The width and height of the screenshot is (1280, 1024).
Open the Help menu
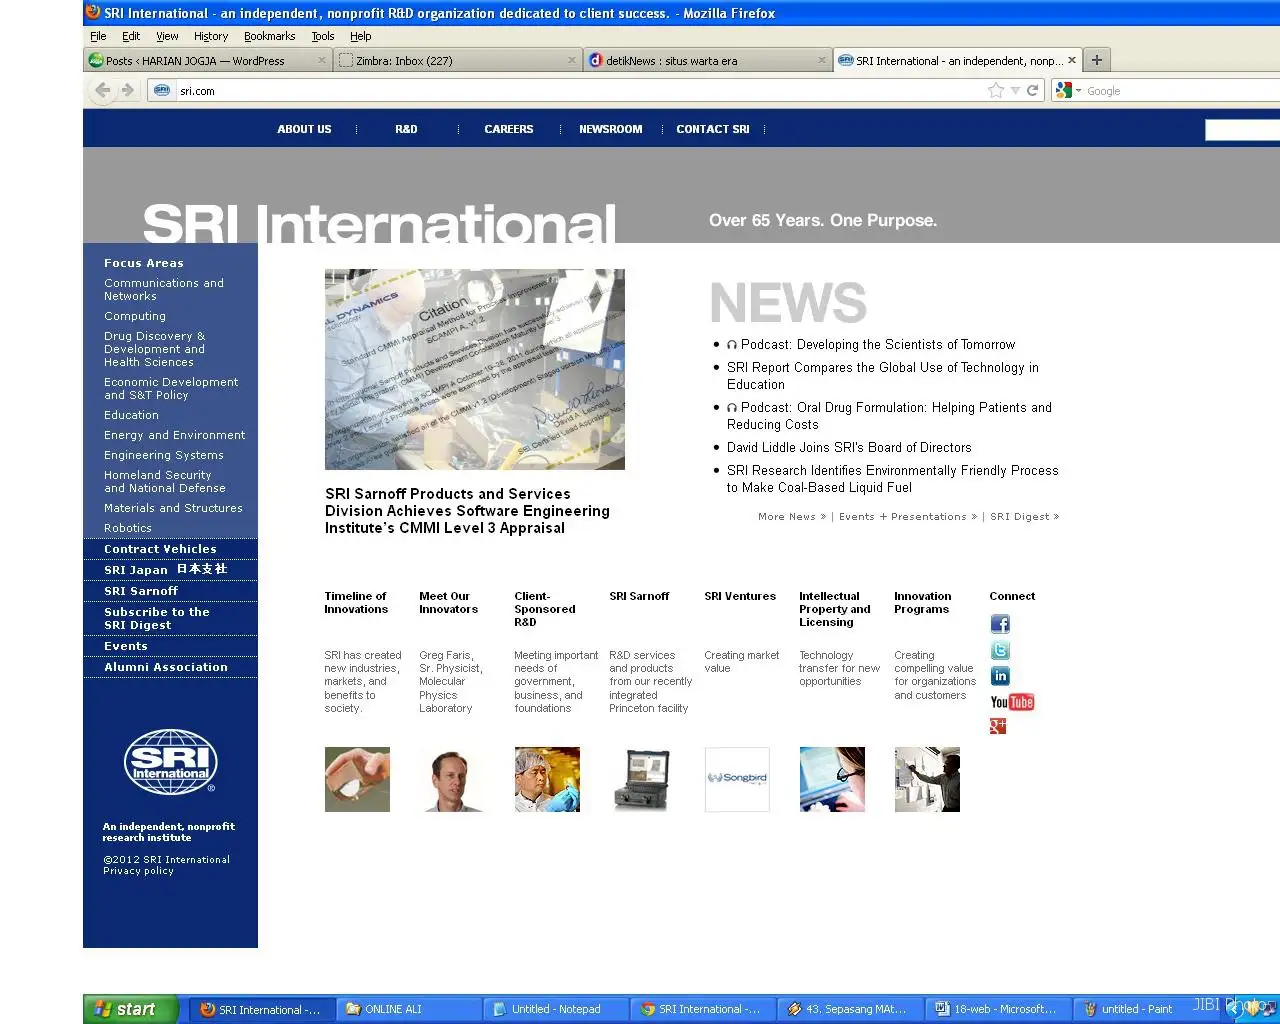360,36
